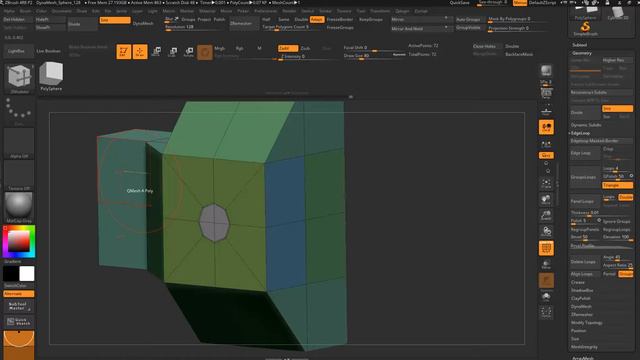The width and height of the screenshot is (640, 360).
Task: Select the Scale transform icon
Action: coord(173,52)
